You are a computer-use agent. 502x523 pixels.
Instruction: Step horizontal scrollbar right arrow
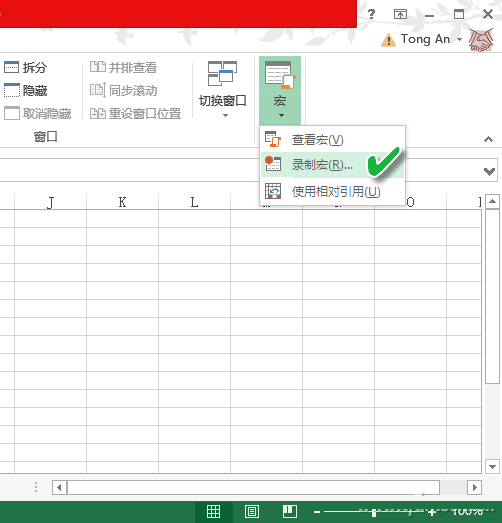[x=475, y=488]
